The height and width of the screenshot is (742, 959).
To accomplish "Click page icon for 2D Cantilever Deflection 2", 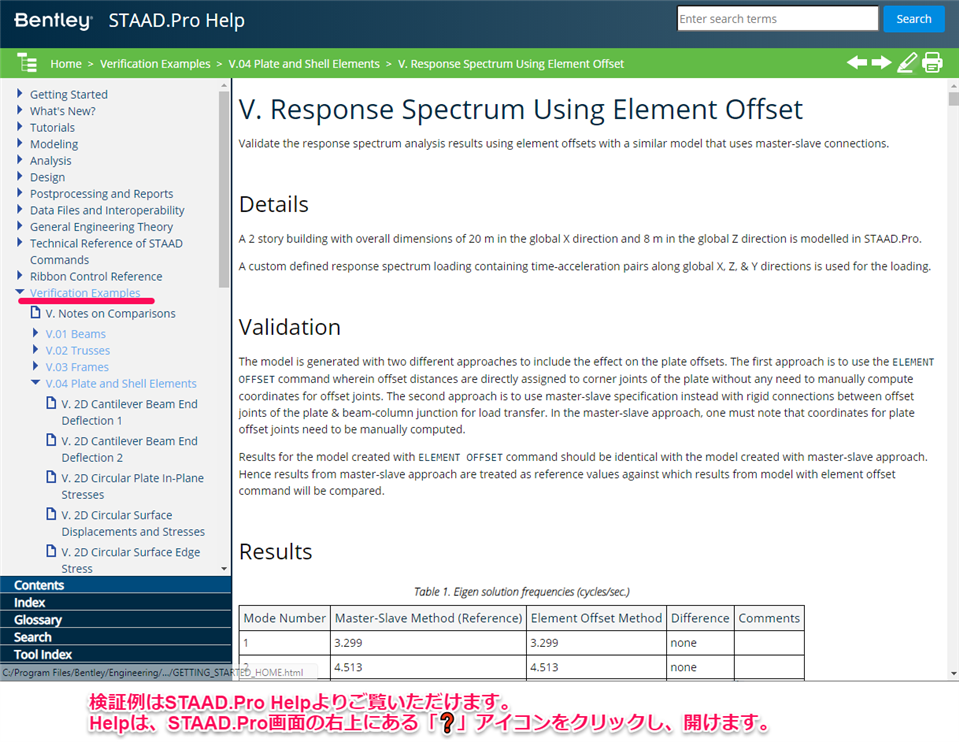I will (x=51, y=440).
